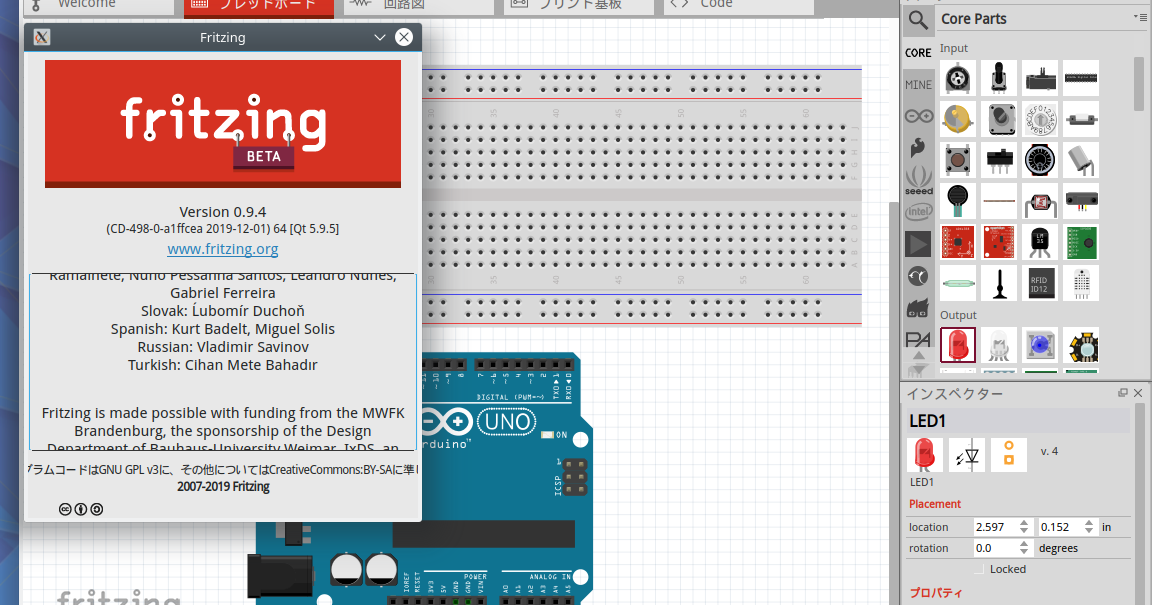
Task: Pick the tilt sensor part
Action: [1081, 160]
